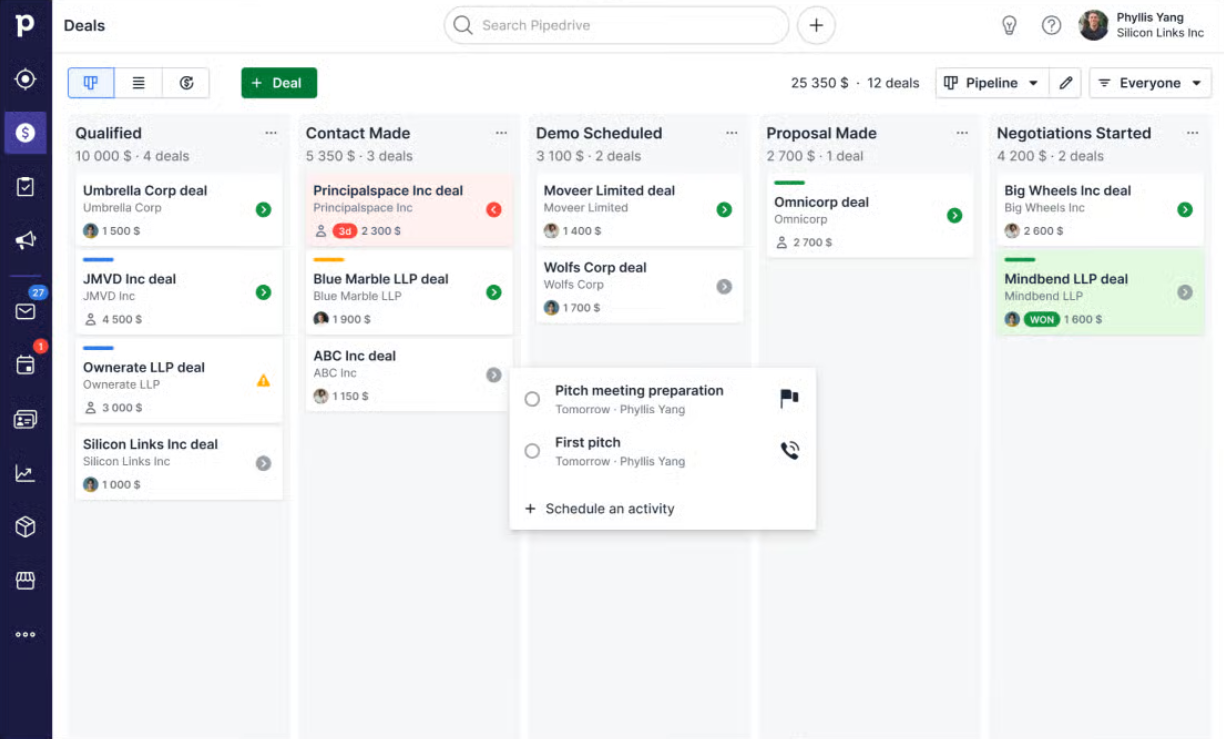The height and width of the screenshot is (739, 1224).
Task: Open the help question mark icon
Action: (x=1051, y=25)
